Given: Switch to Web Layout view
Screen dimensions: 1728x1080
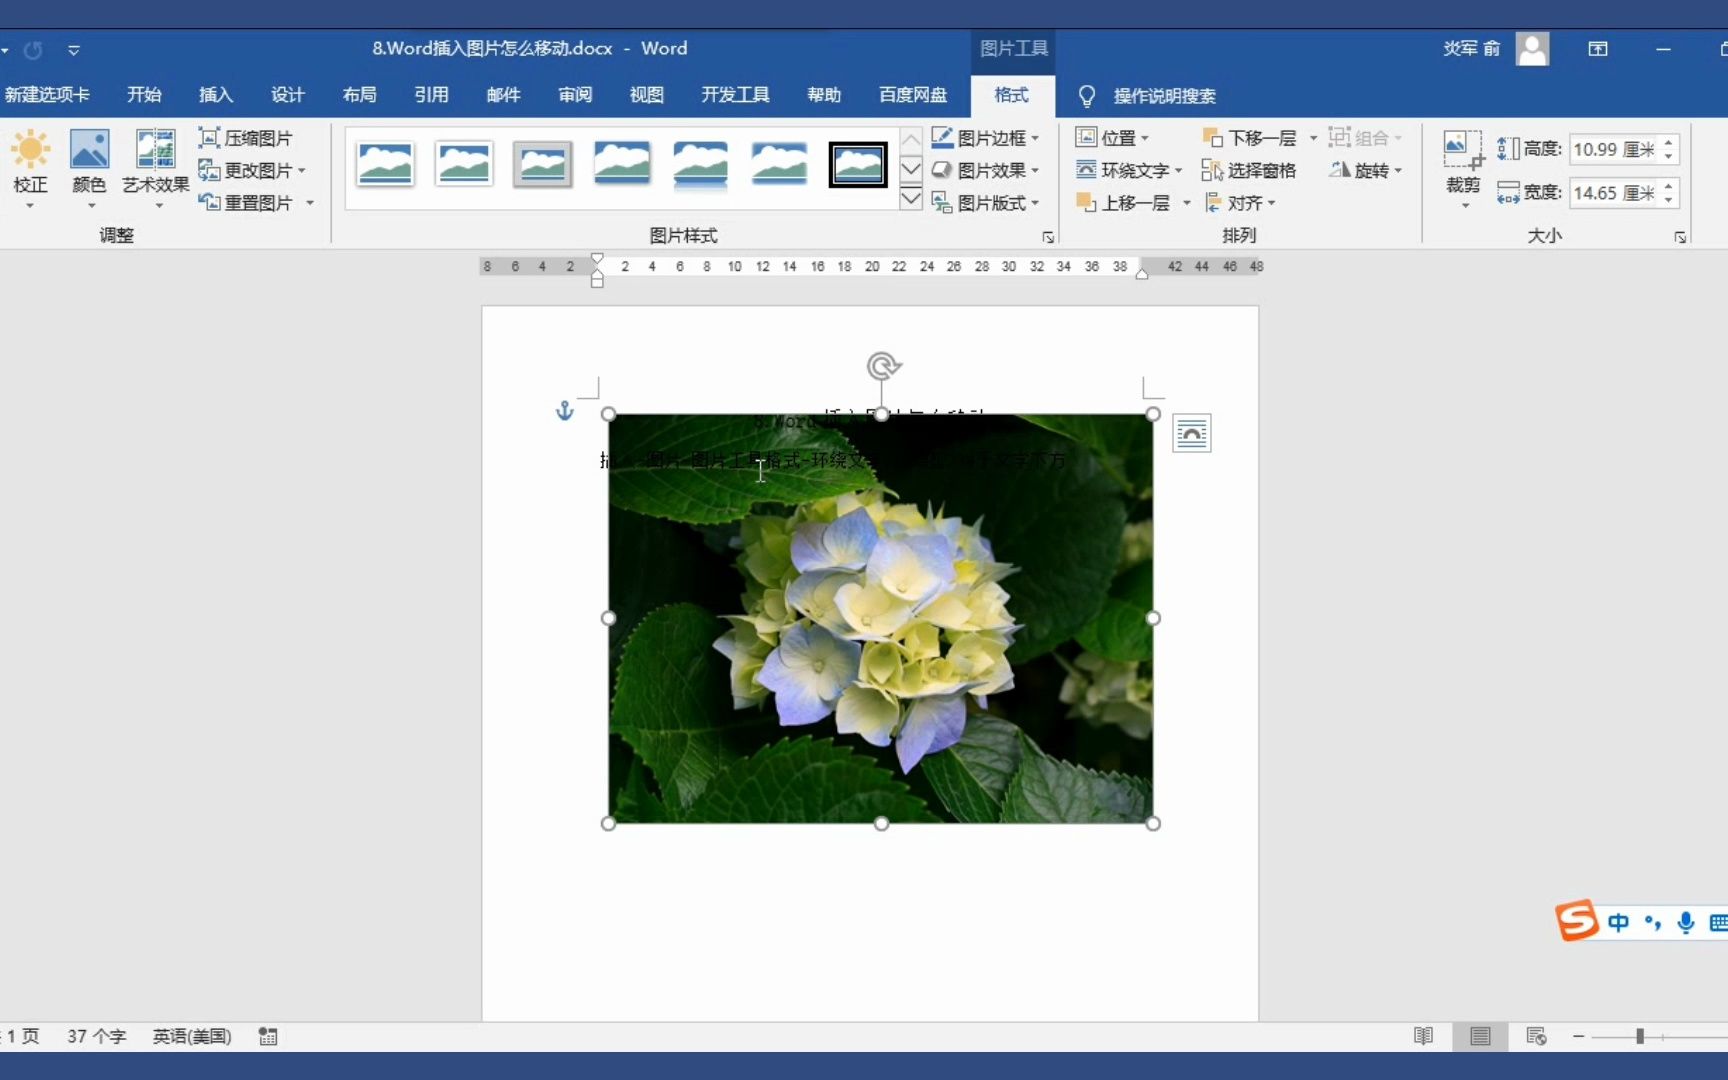Looking at the screenshot, I should (1536, 1036).
